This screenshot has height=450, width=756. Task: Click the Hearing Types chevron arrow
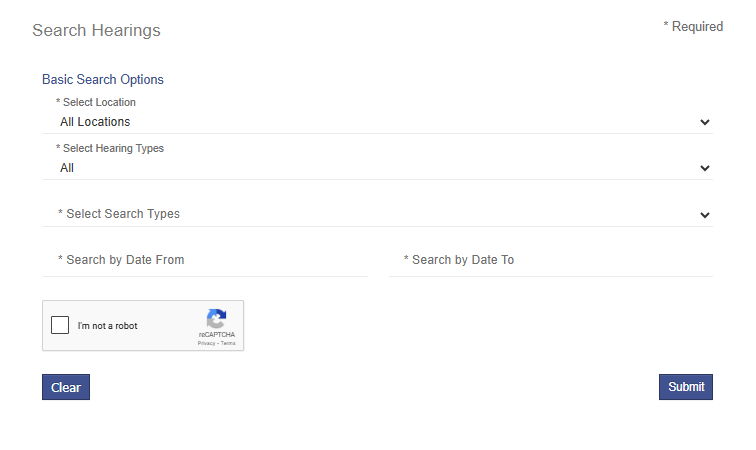tap(705, 168)
